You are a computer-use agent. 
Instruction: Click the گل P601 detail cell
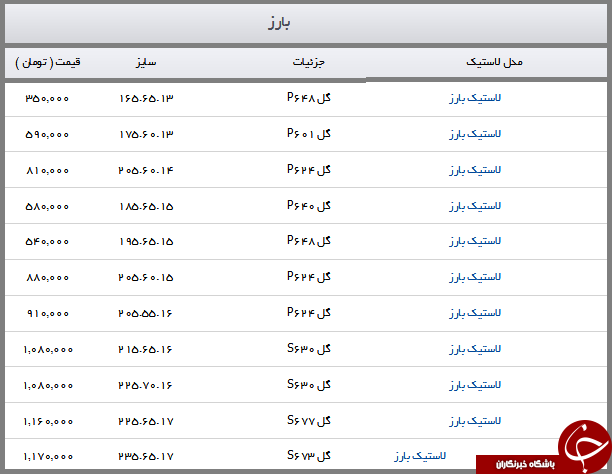[x=309, y=134]
